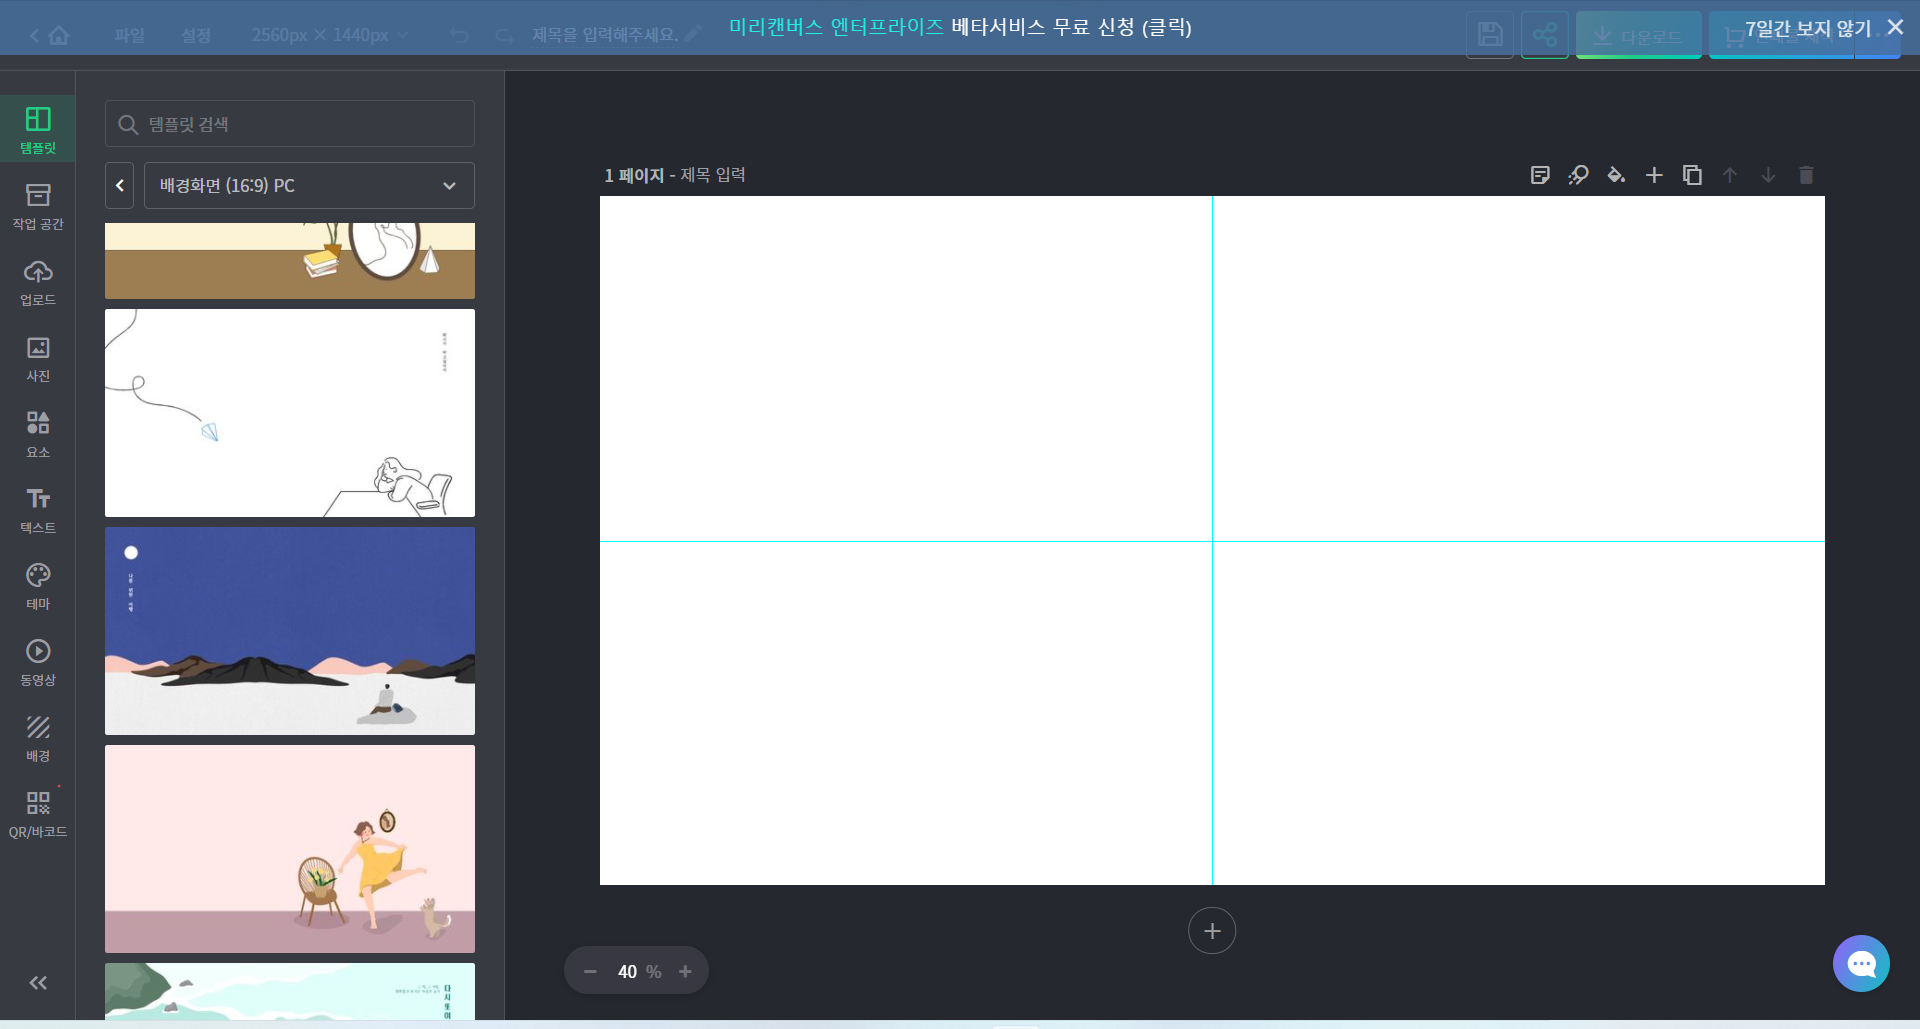Click the page title 제목 입력 field
This screenshot has height=1029, width=1920.
pos(713,175)
